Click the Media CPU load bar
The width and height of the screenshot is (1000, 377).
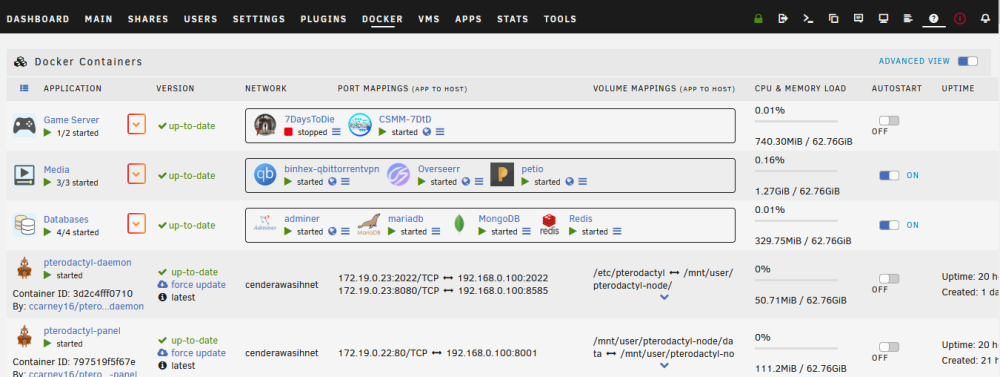pos(796,170)
